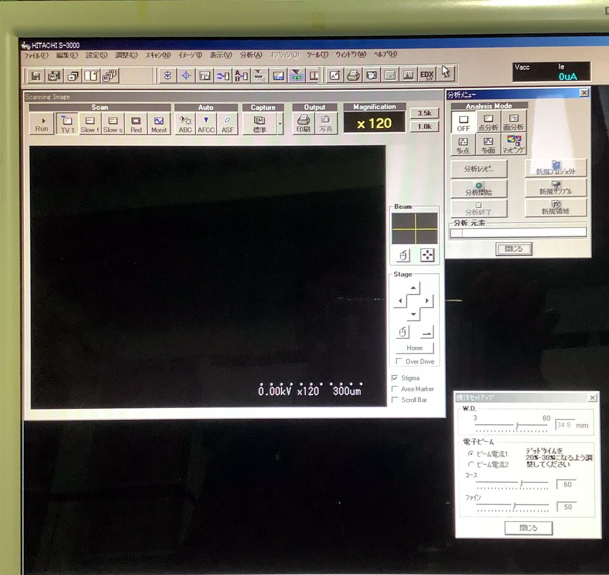Click the 分析開始 start analysis button
This screenshot has width=609, height=575.
479,189
